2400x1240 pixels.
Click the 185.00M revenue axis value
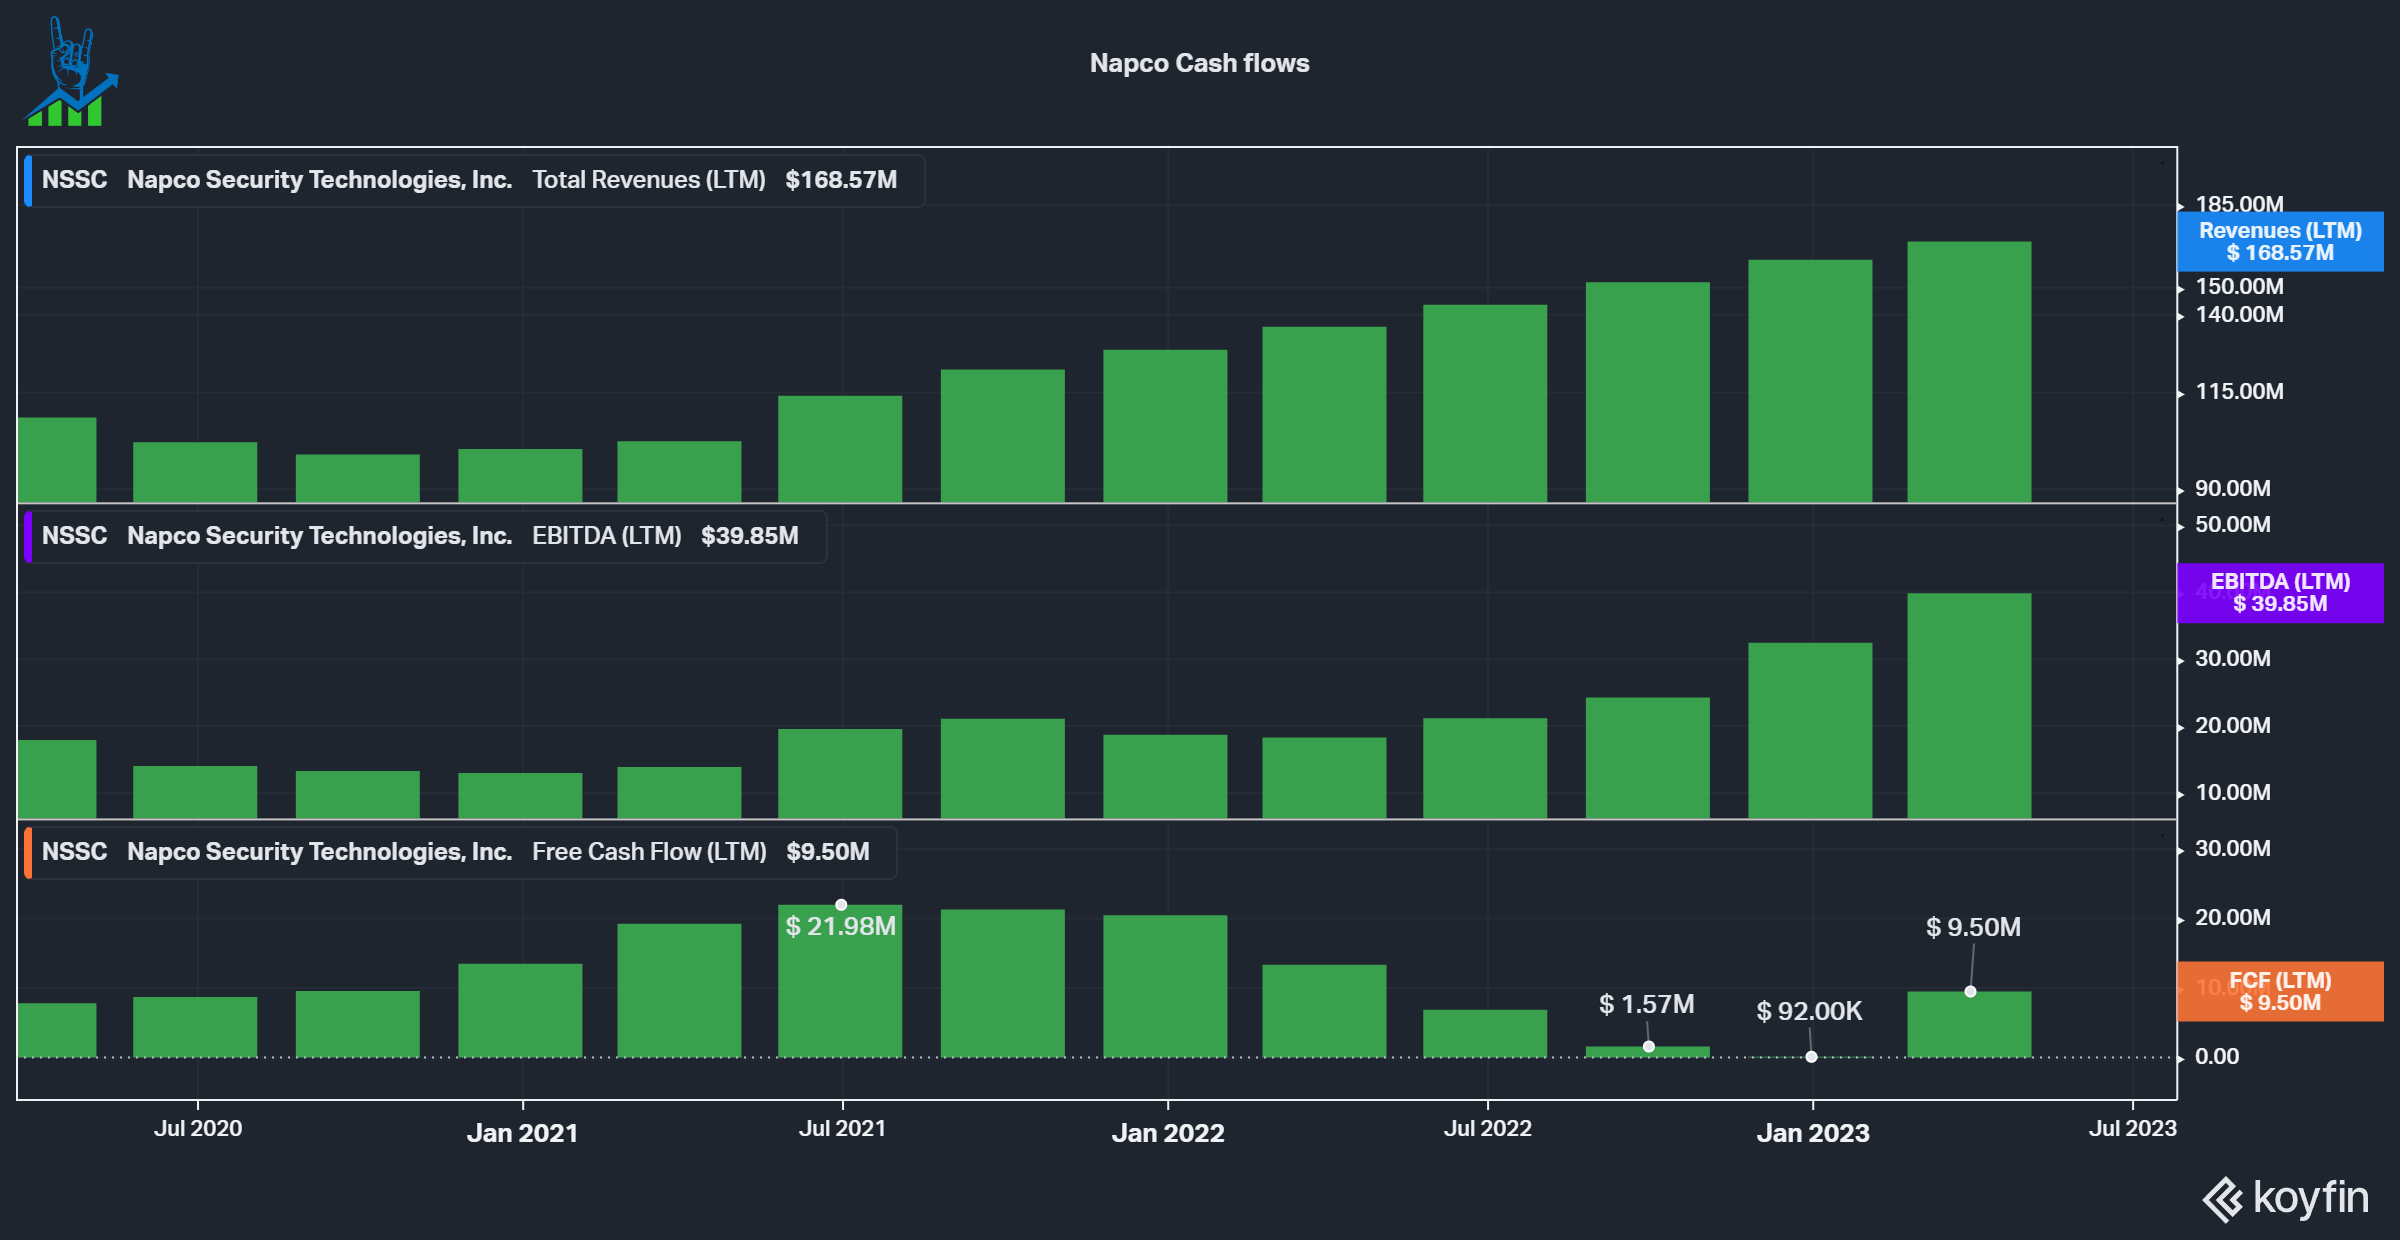point(2239,204)
